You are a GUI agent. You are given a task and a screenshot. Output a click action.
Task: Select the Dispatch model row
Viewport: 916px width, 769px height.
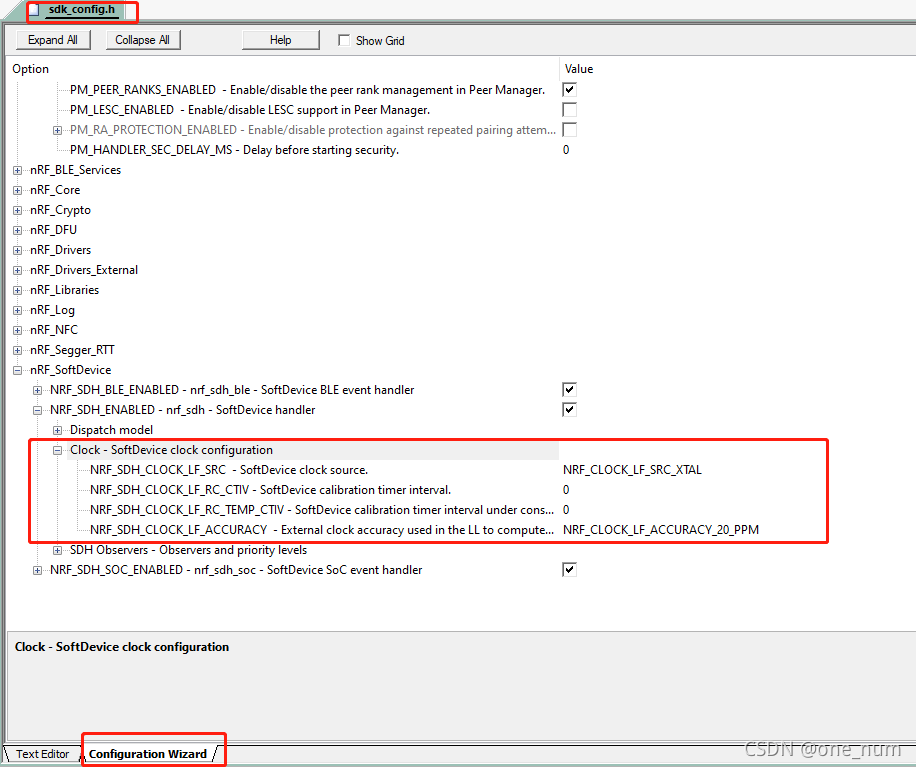coord(111,429)
